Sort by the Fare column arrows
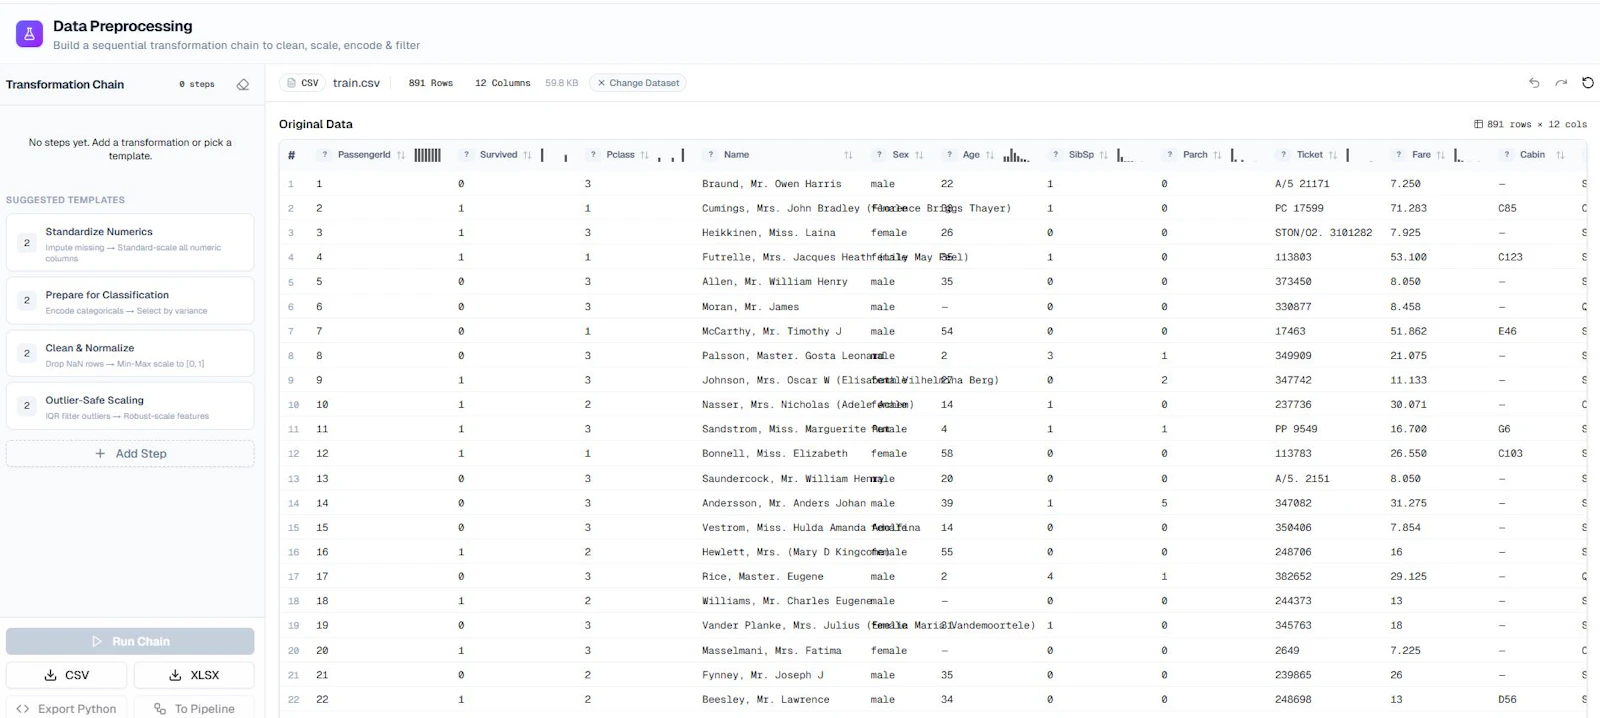 (1441, 155)
